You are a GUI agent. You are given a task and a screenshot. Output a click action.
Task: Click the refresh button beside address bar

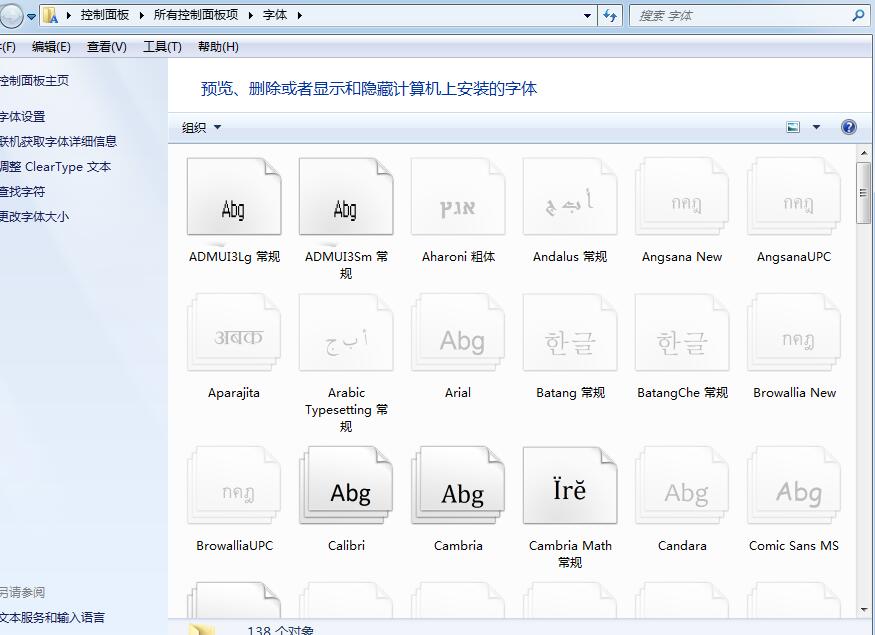tap(610, 15)
